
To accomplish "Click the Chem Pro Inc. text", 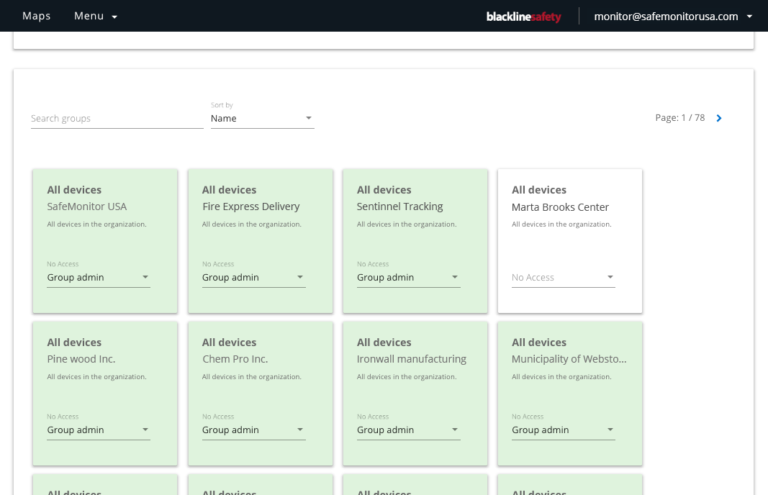I will coord(235,359).
